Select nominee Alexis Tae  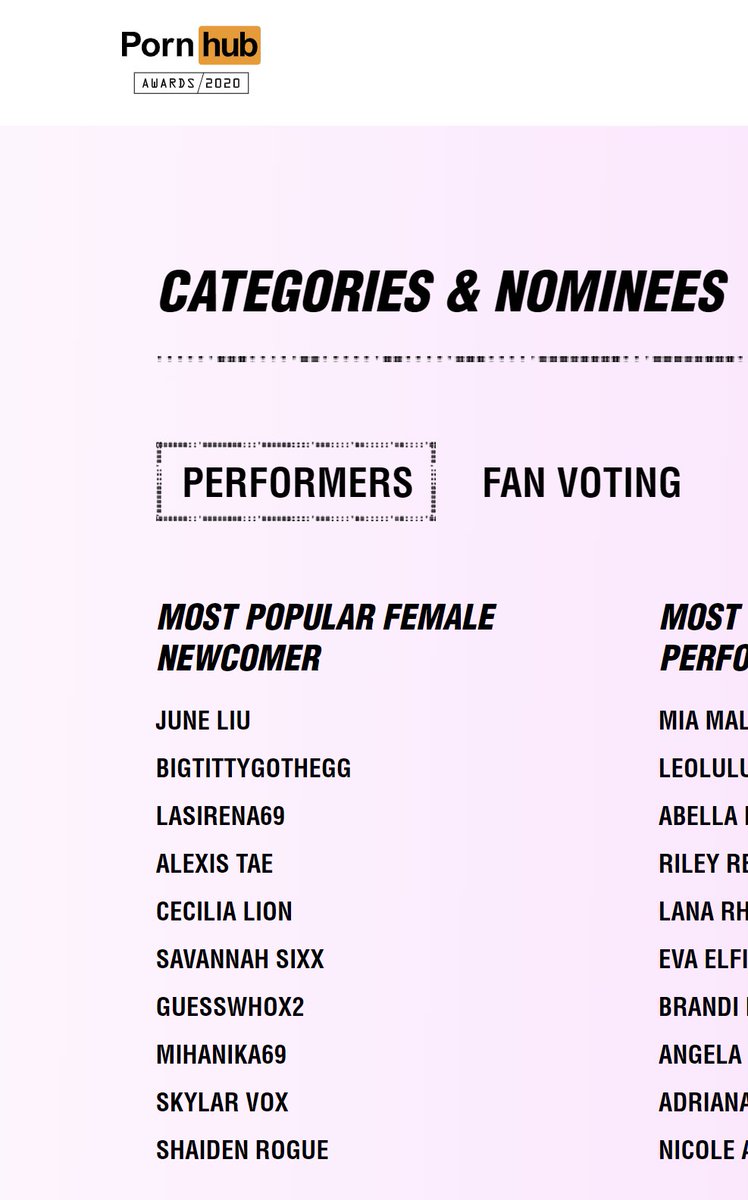coord(214,864)
